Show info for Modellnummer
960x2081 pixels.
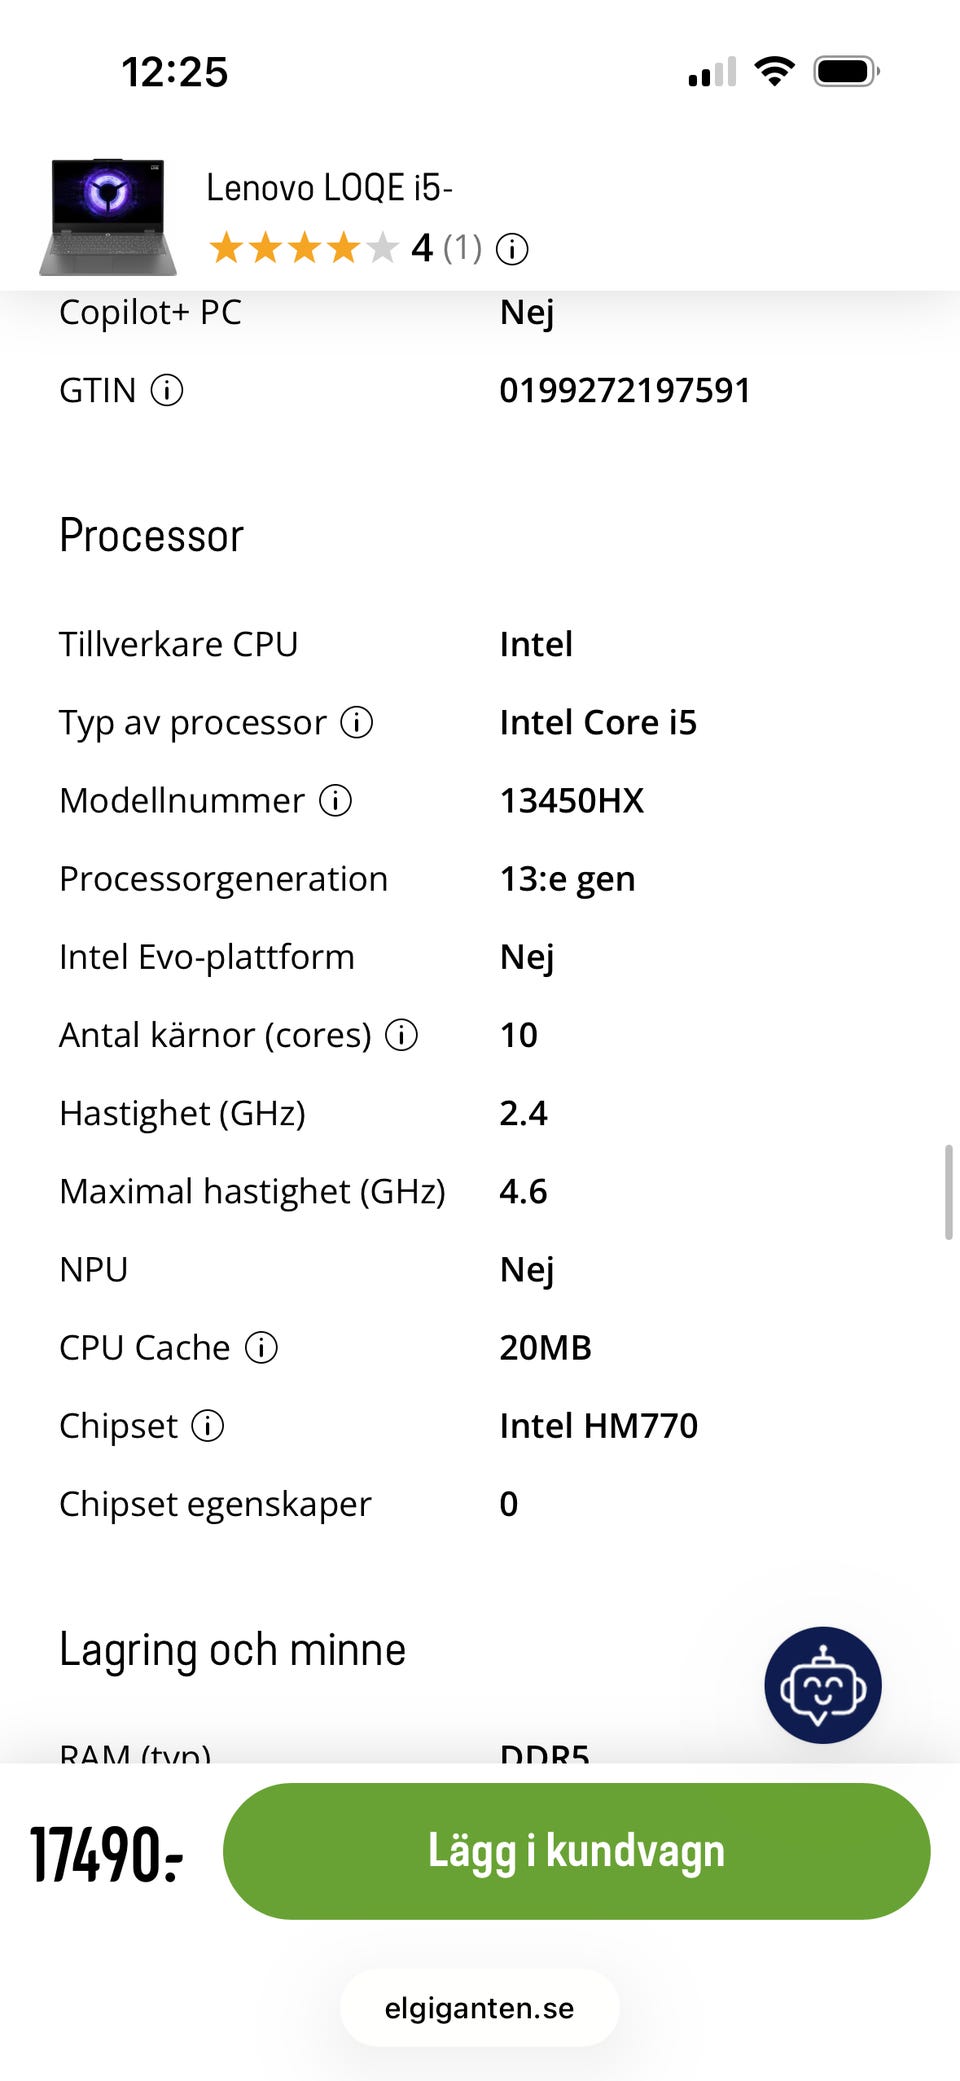click(335, 800)
